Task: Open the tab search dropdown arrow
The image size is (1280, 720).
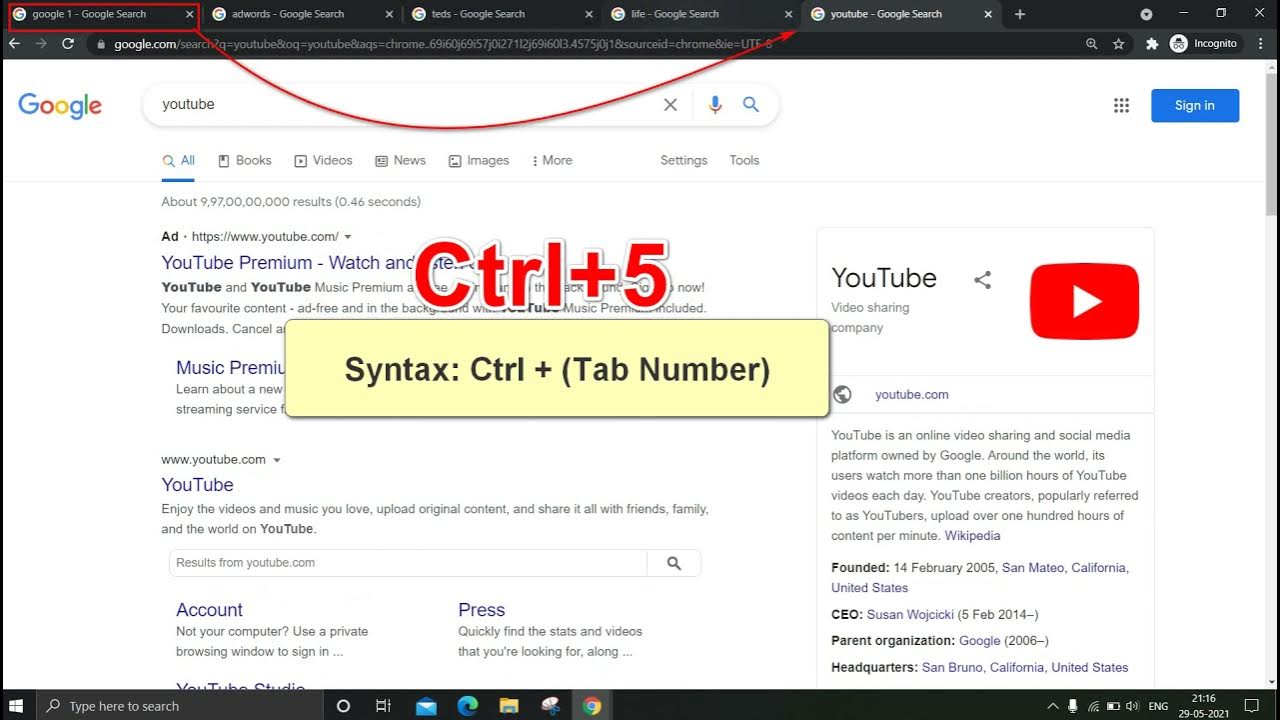Action: [x=1146, y=15]
